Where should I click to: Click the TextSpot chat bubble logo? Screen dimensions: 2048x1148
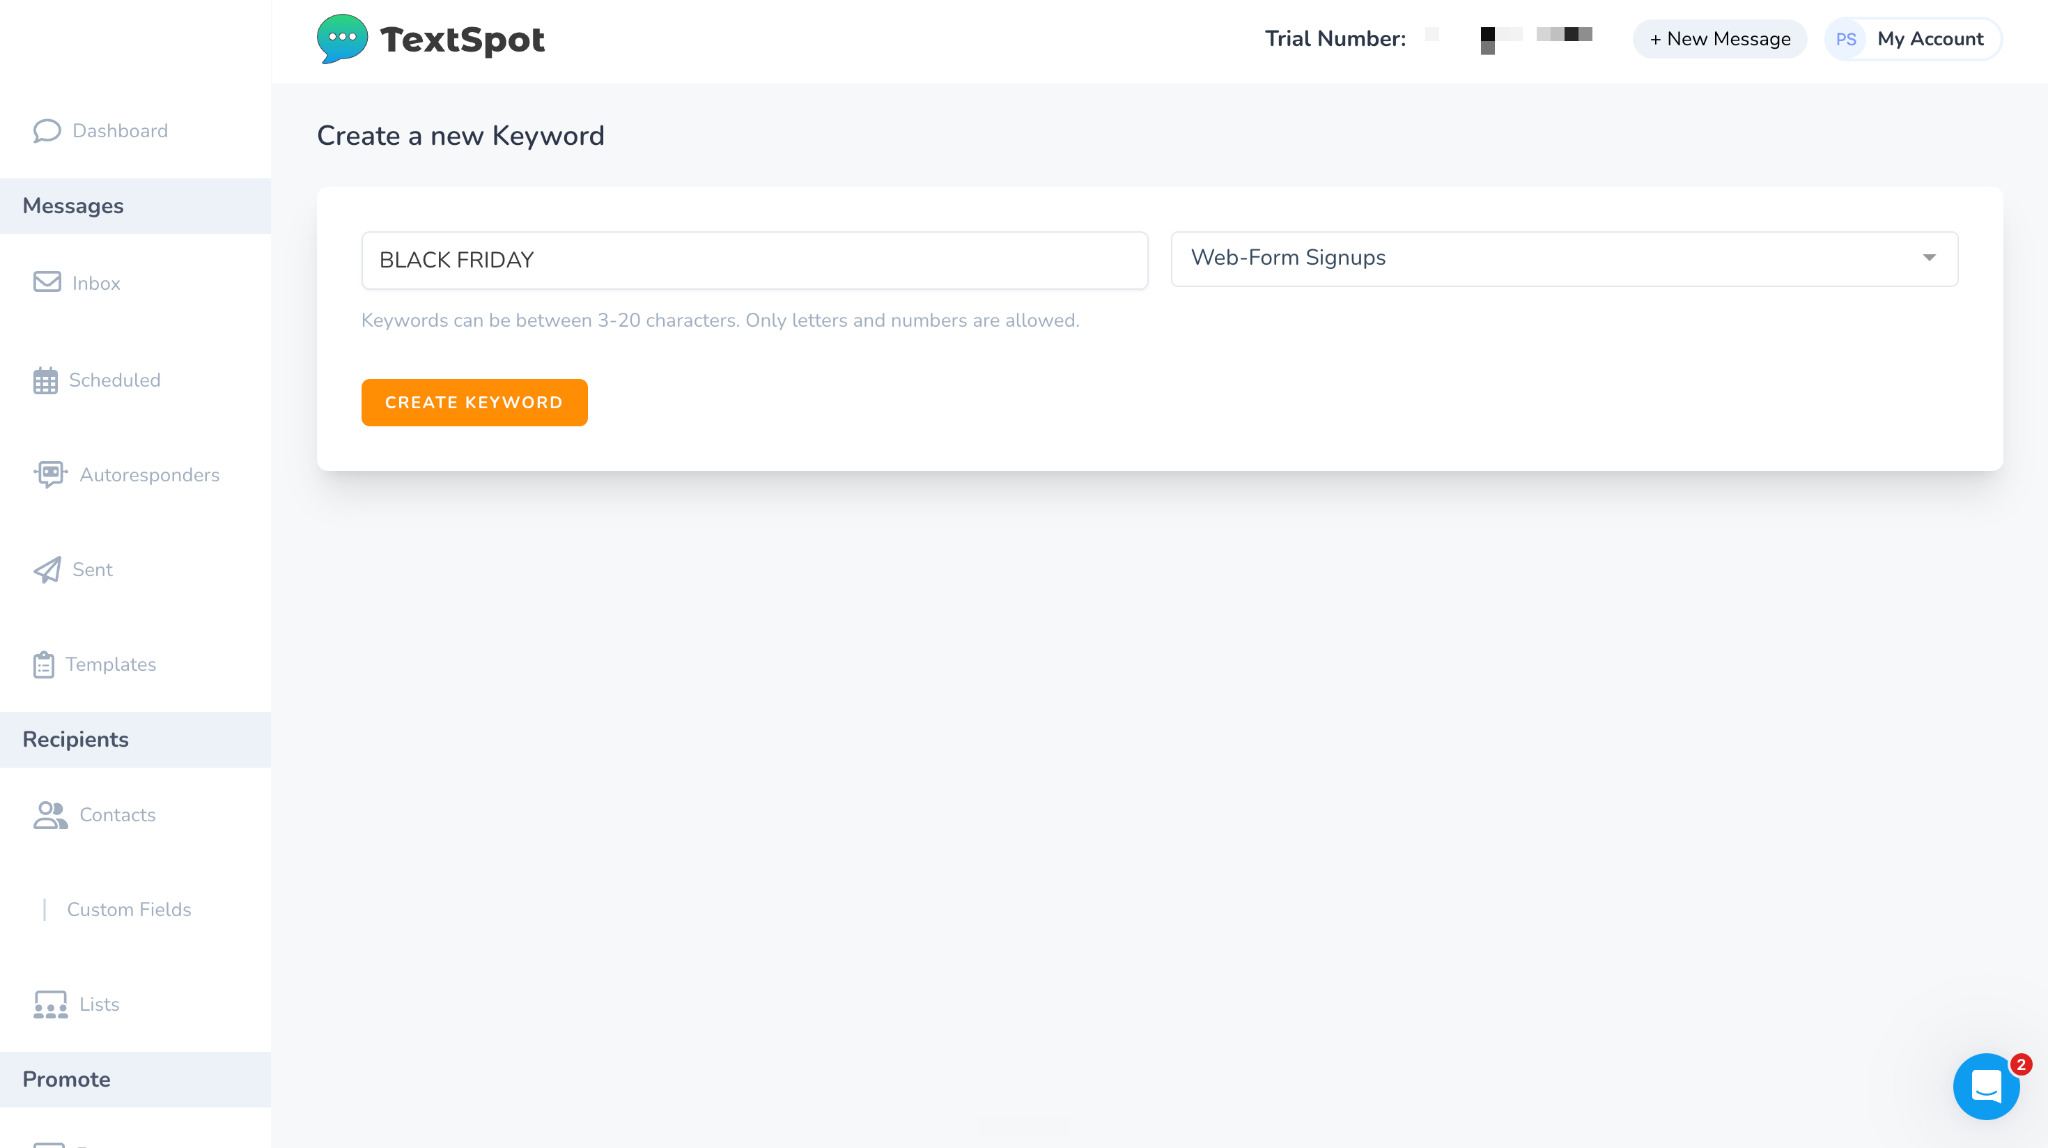(342, 39)
